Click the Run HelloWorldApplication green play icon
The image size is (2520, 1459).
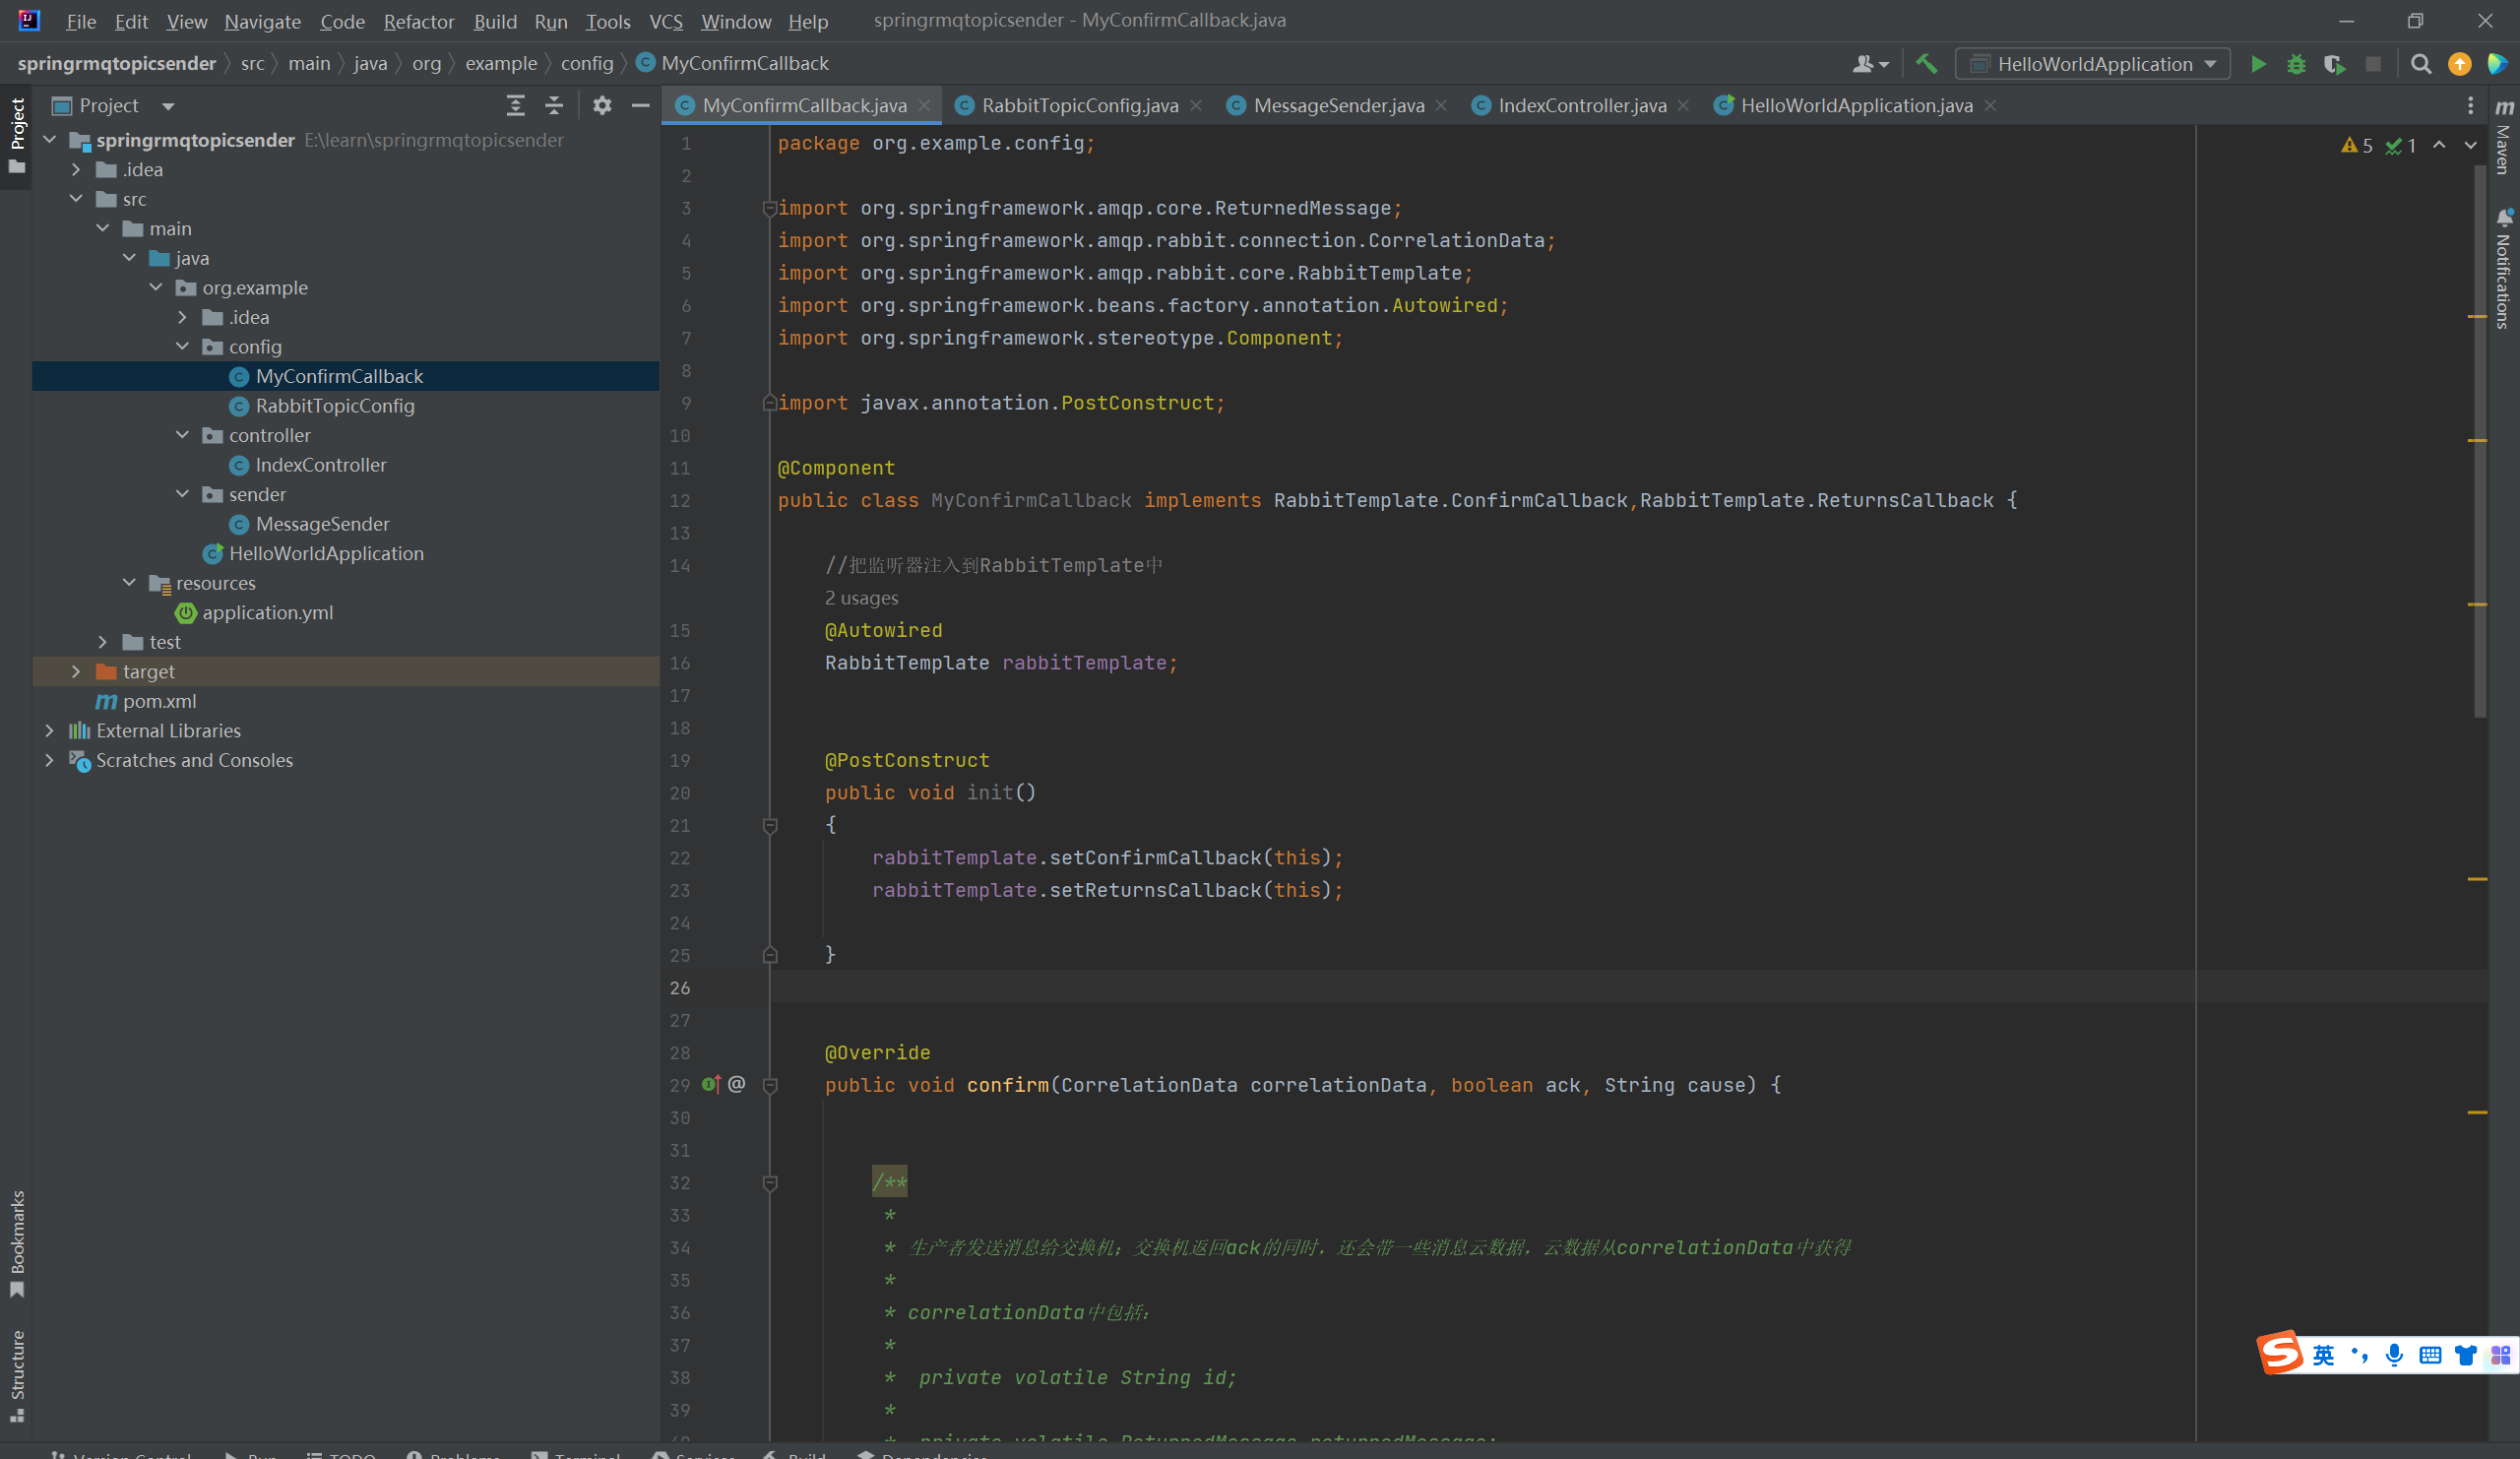click(x=2257, y=64)
